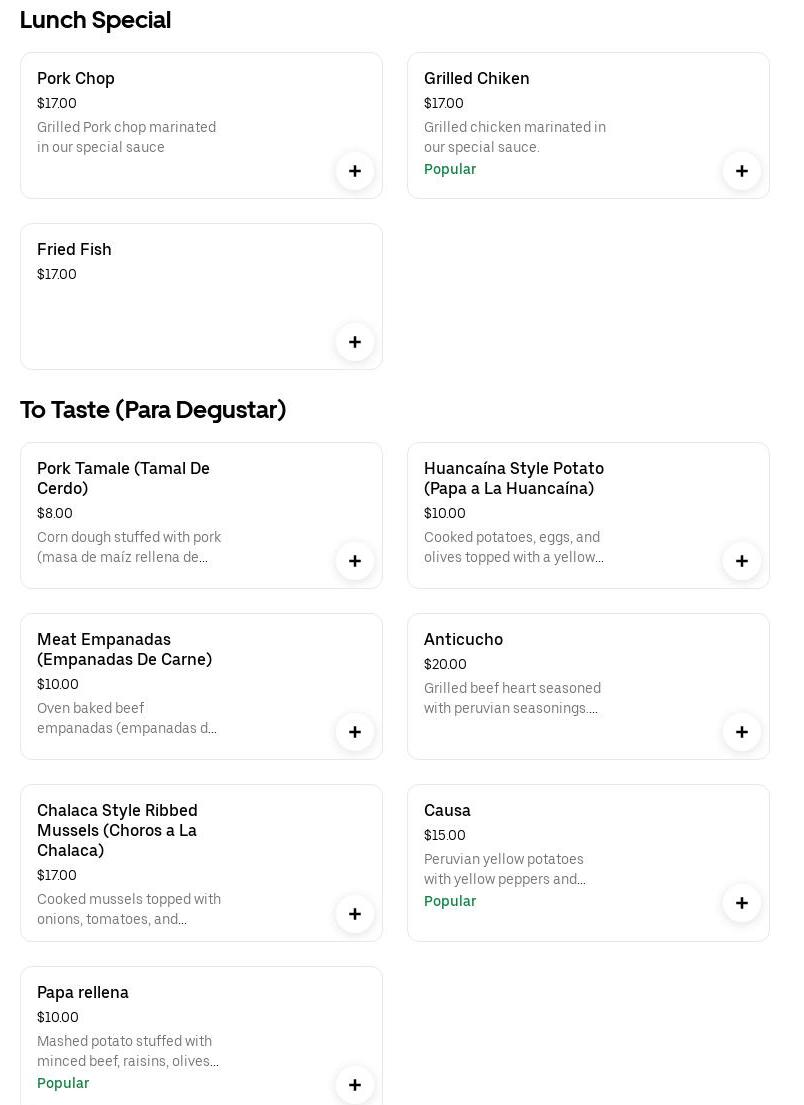Open the Pork Chop item title
The image size is (804, 1105).
76,78
